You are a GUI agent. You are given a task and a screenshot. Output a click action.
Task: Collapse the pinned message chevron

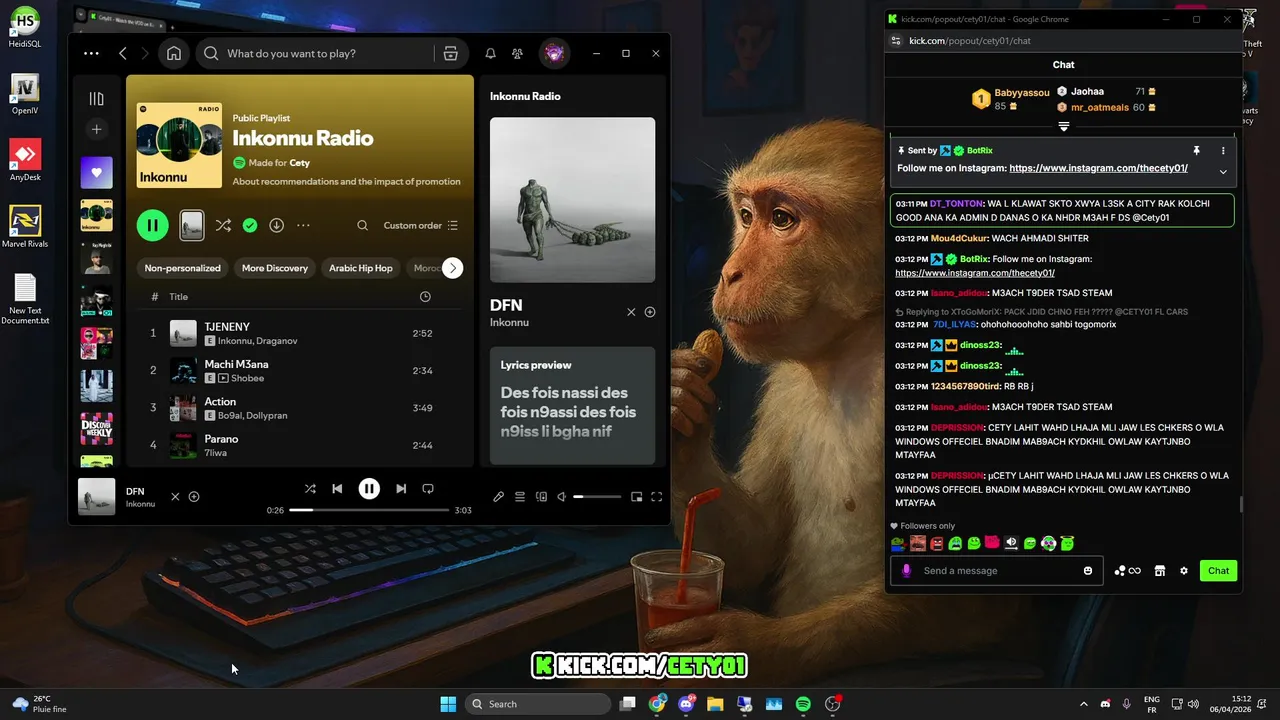pyautogui.click(x=1222, y=172)
